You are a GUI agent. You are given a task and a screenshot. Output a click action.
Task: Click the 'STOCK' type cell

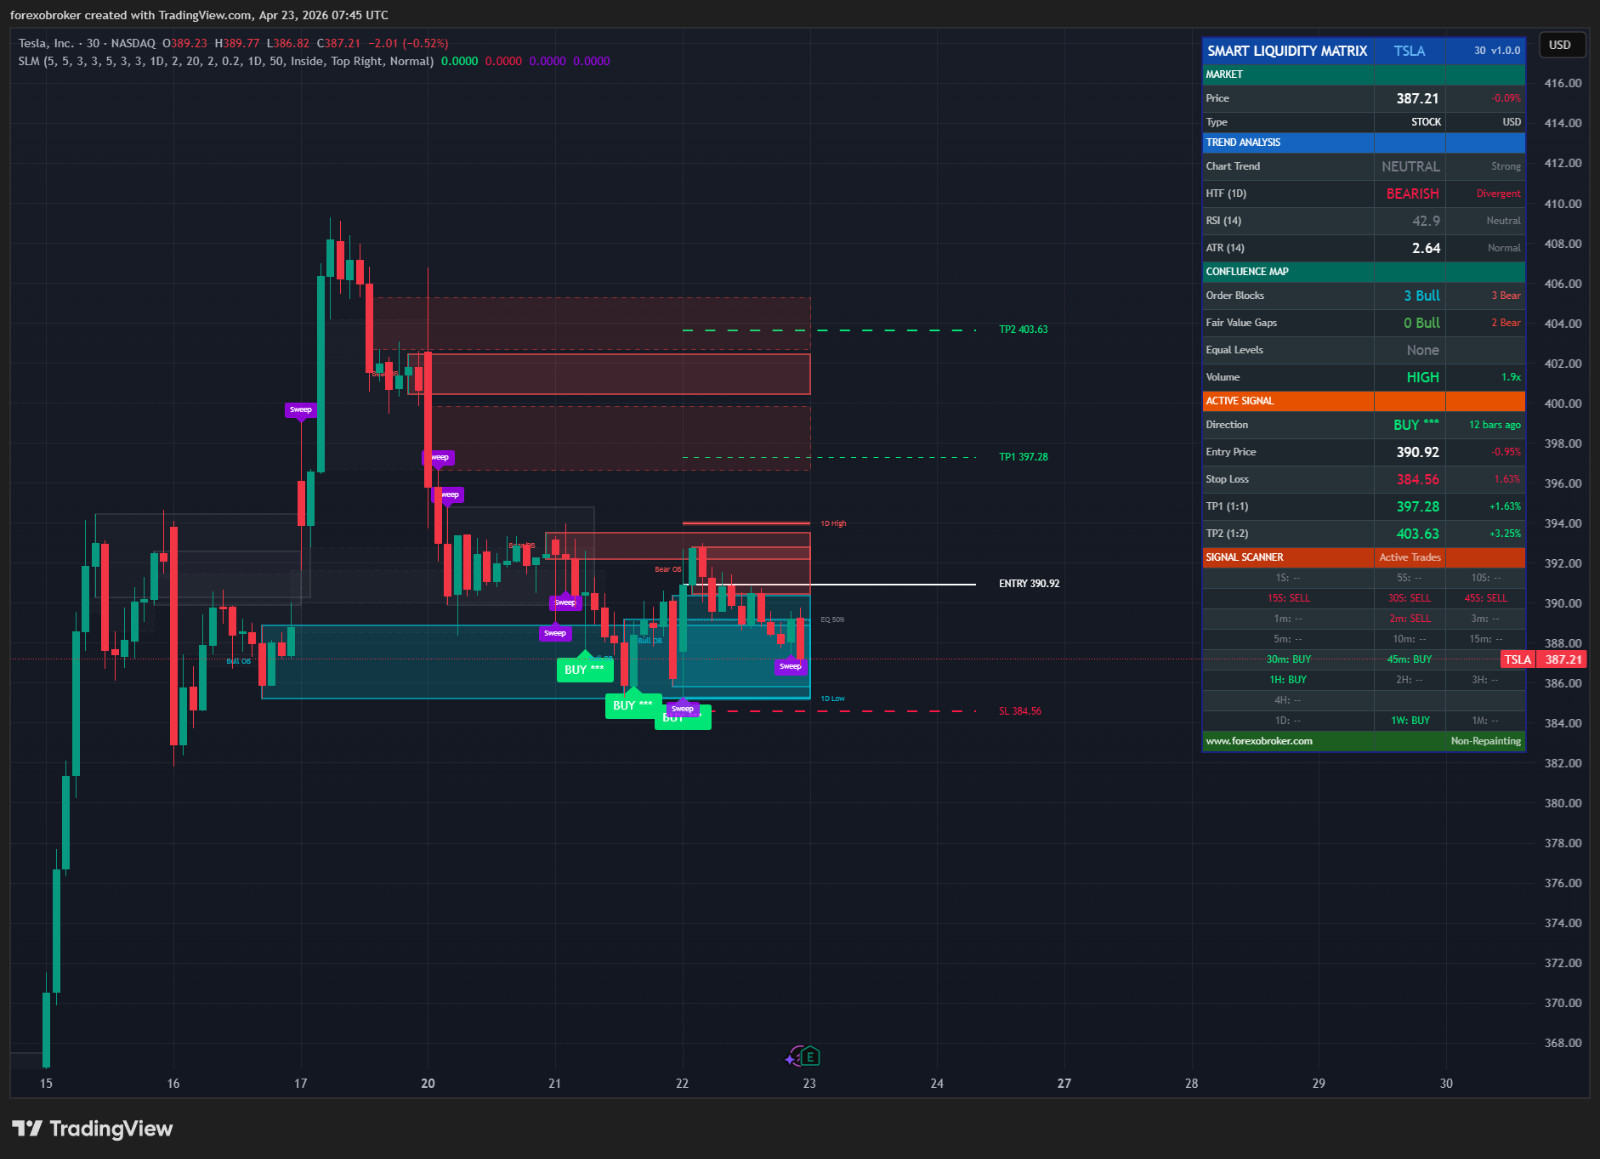point(1426,122)
